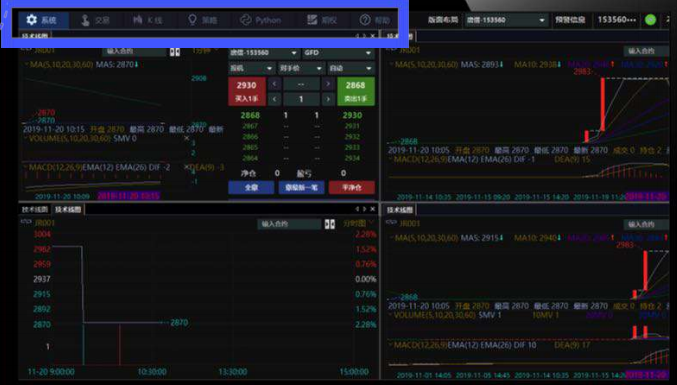Viewport: 677px width, 385px height.
Task: Increase order quantity with right arrow stepper
Action: coord(328,99)
